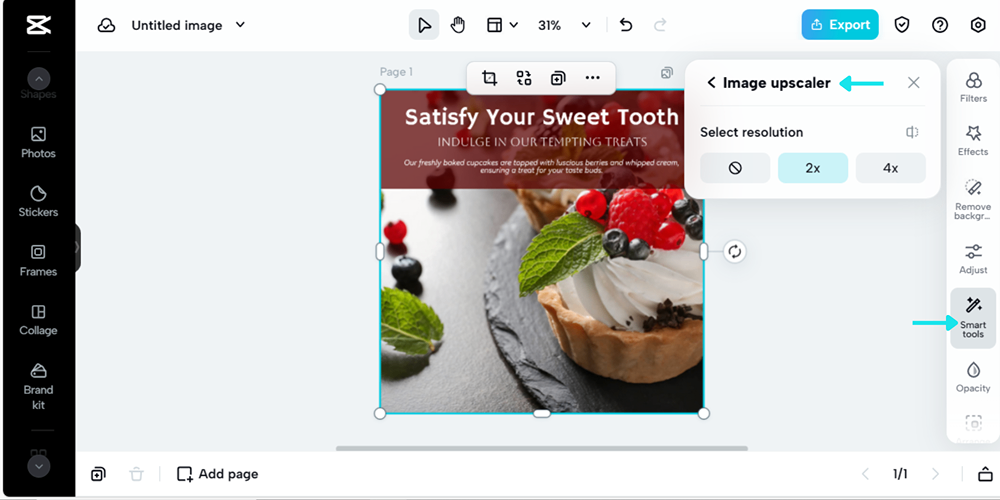
Task: Go to previous page arrow
Action: (865, 474)
